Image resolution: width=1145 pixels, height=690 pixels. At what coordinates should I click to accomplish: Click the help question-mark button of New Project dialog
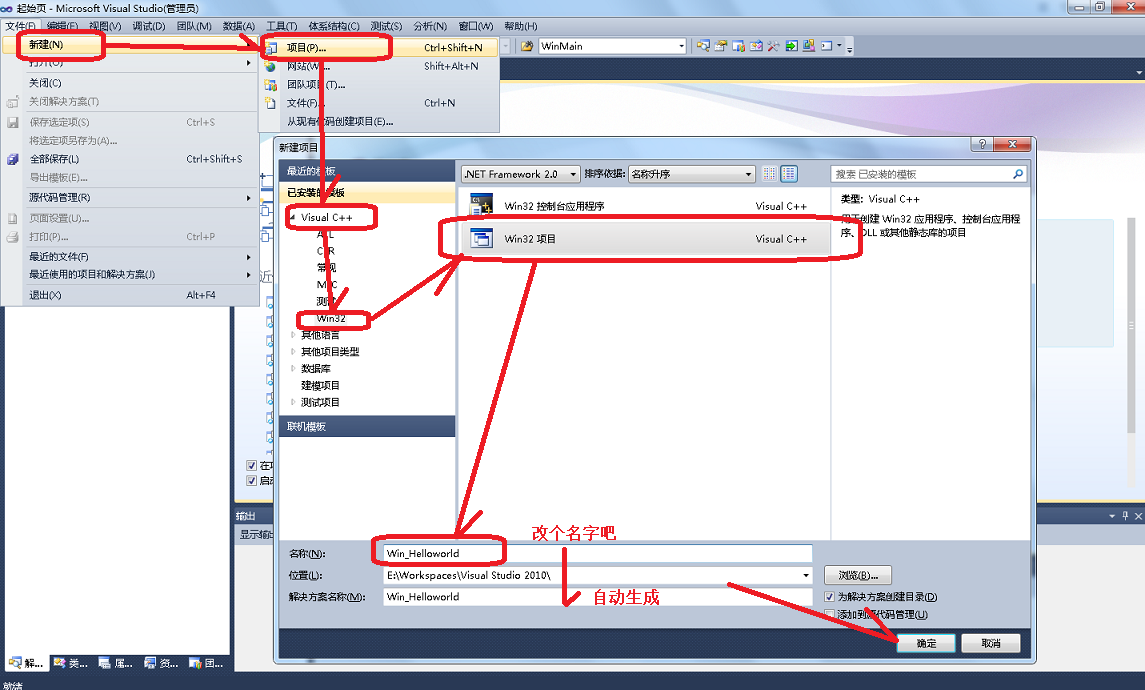(982, 145)
